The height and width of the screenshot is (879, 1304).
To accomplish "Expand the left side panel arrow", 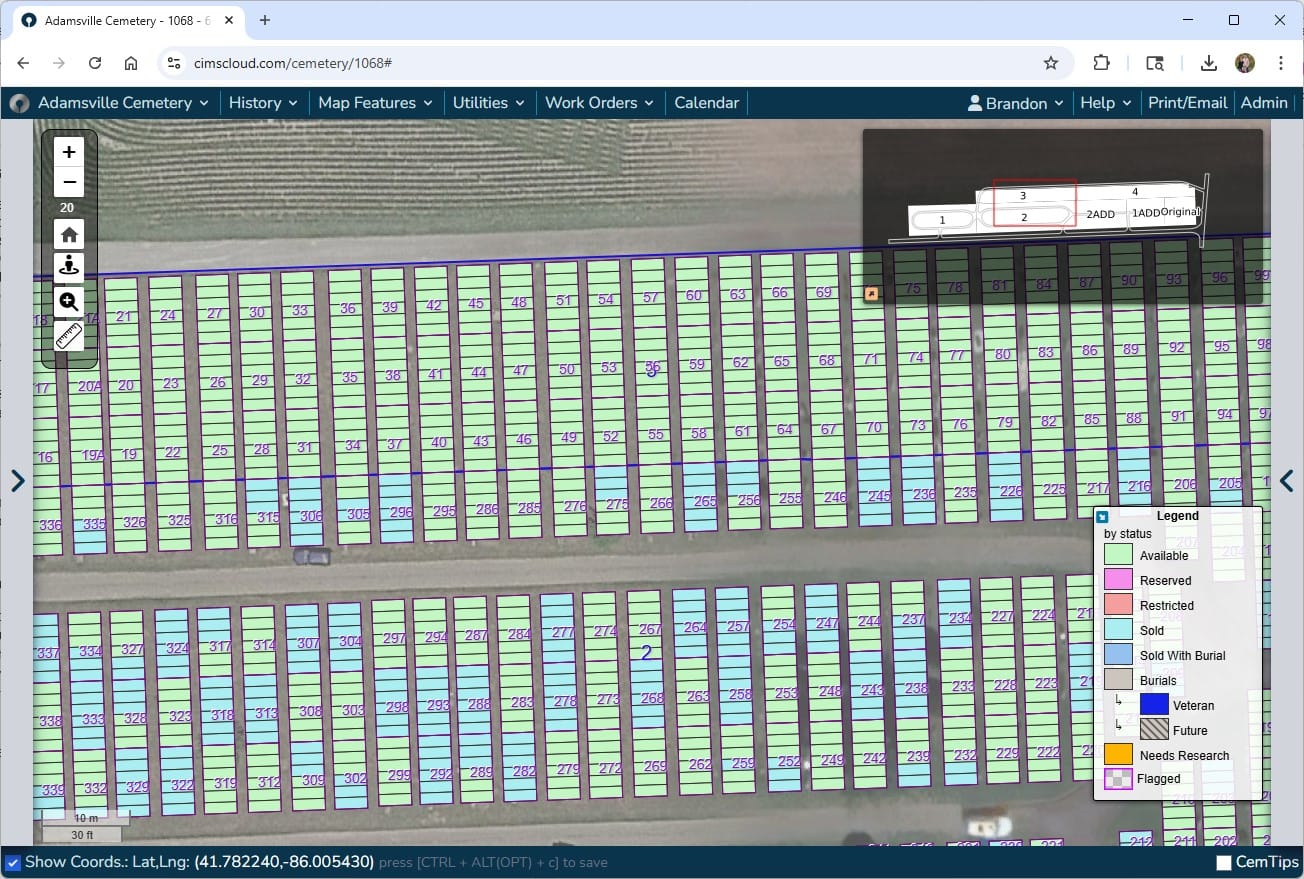I will pos(17,481).
